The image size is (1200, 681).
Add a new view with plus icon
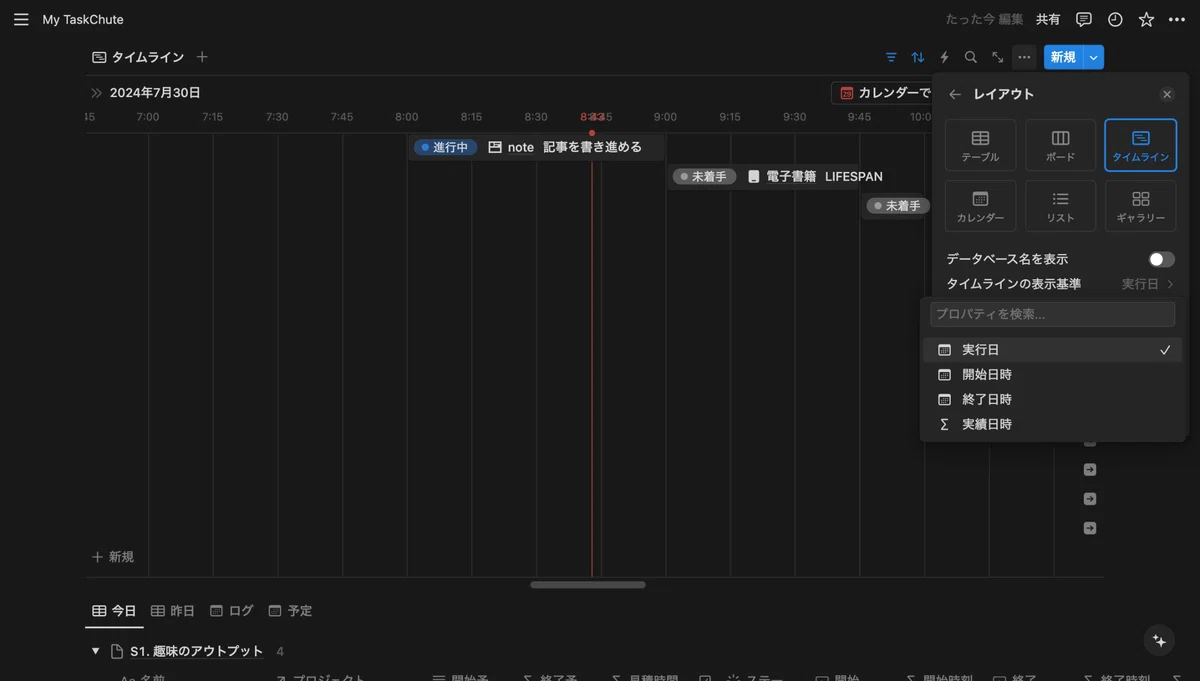coord(202,57)
